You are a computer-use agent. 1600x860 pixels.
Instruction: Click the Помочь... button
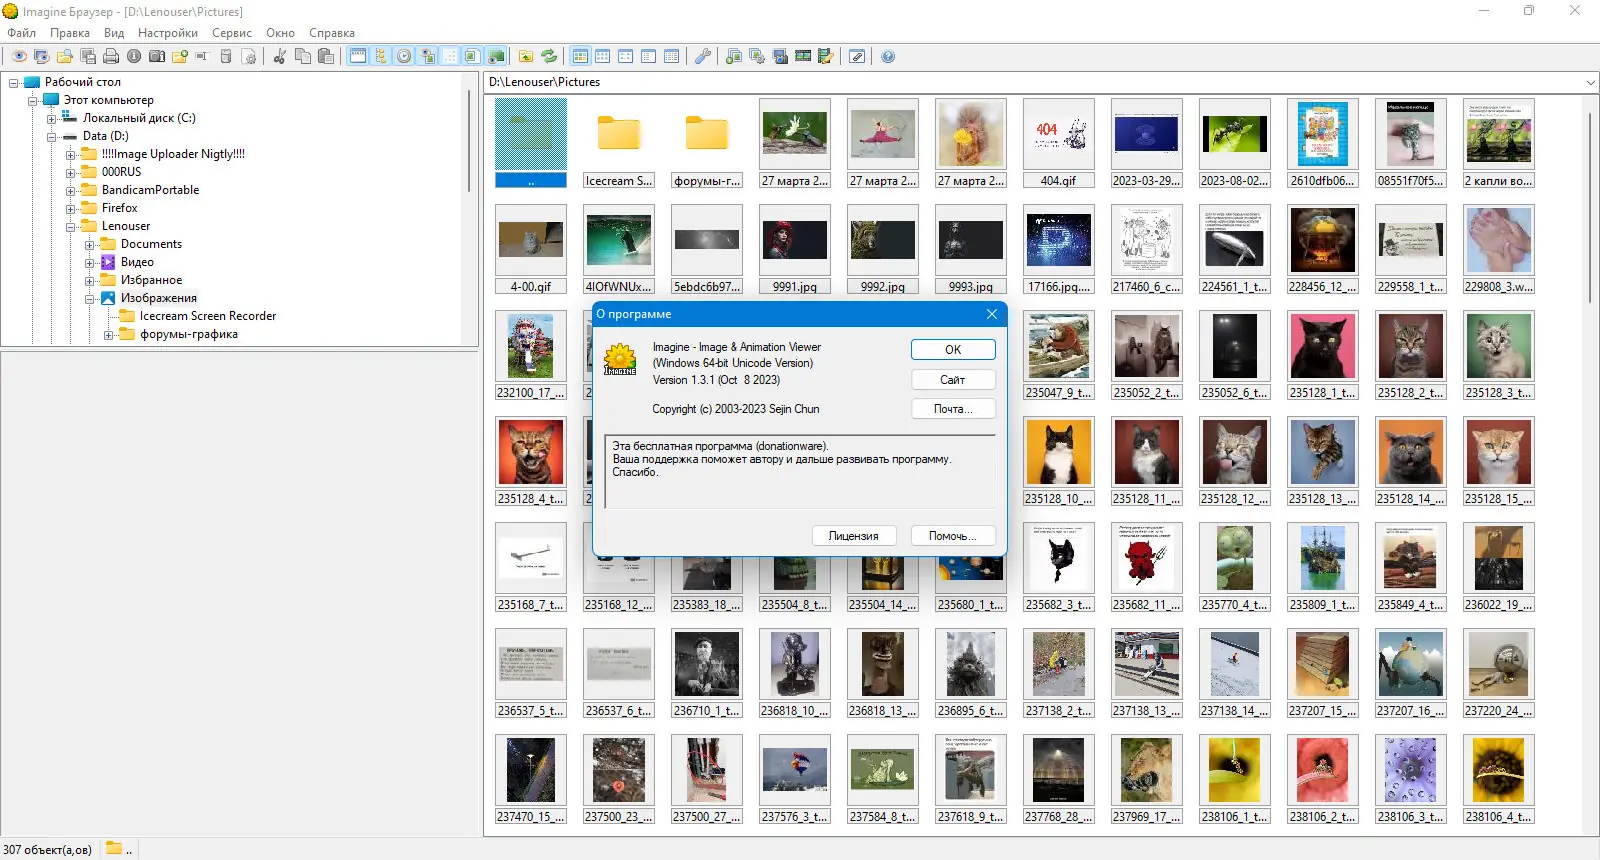point(953,536)
